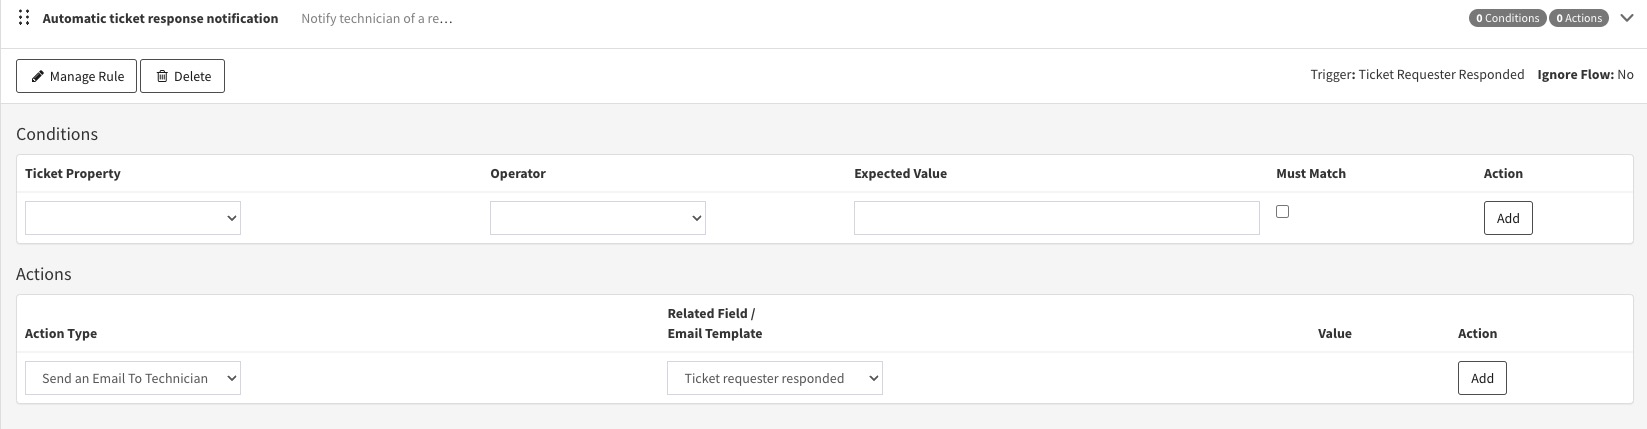Click the Conditions section heading

57,134
